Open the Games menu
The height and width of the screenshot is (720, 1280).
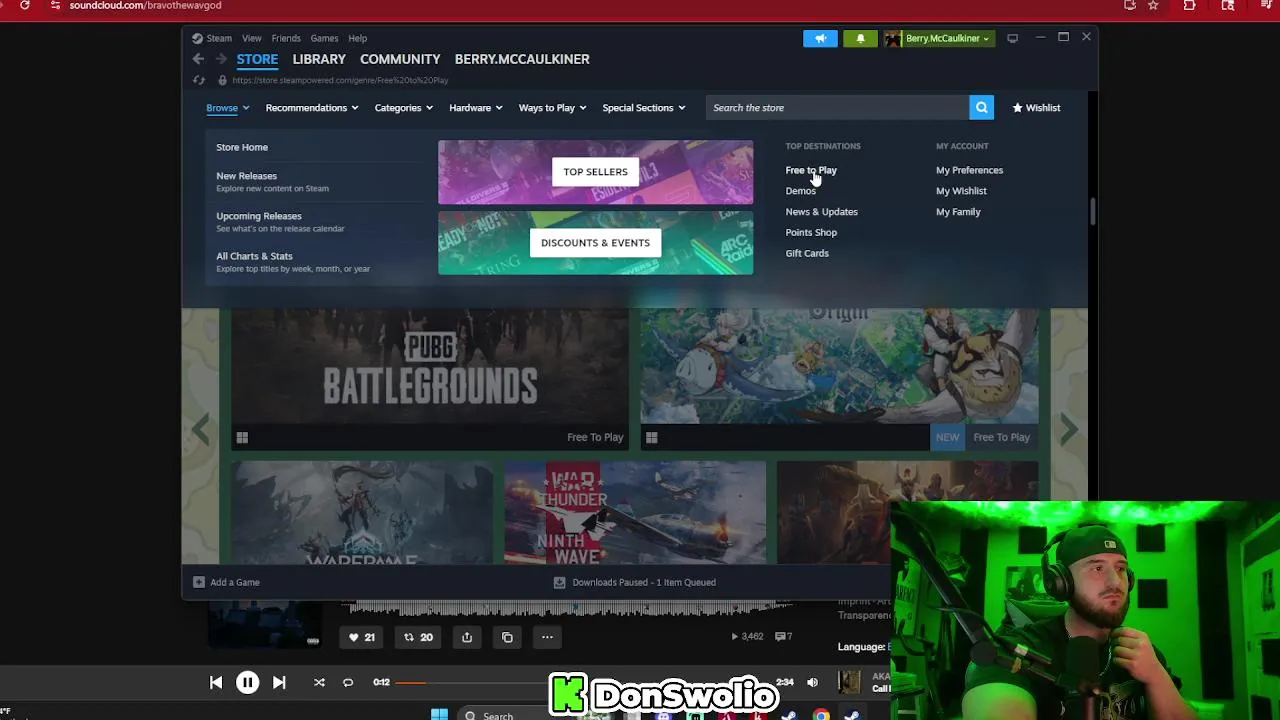[x=324, y=38]
